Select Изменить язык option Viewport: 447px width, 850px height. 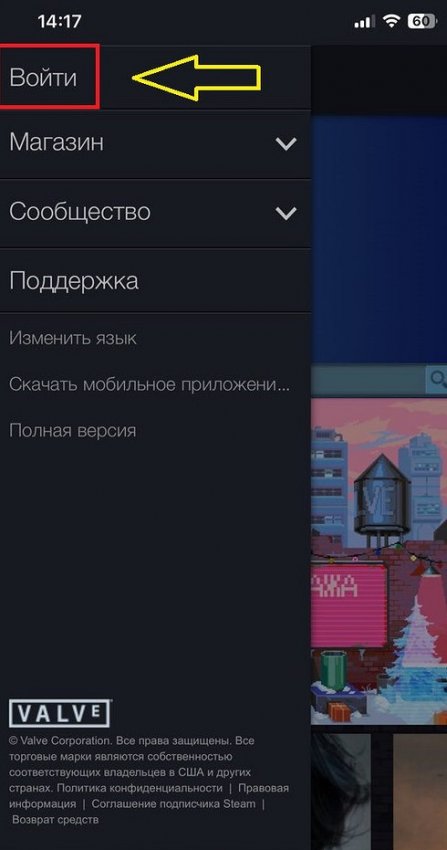[x=73, y=339]
